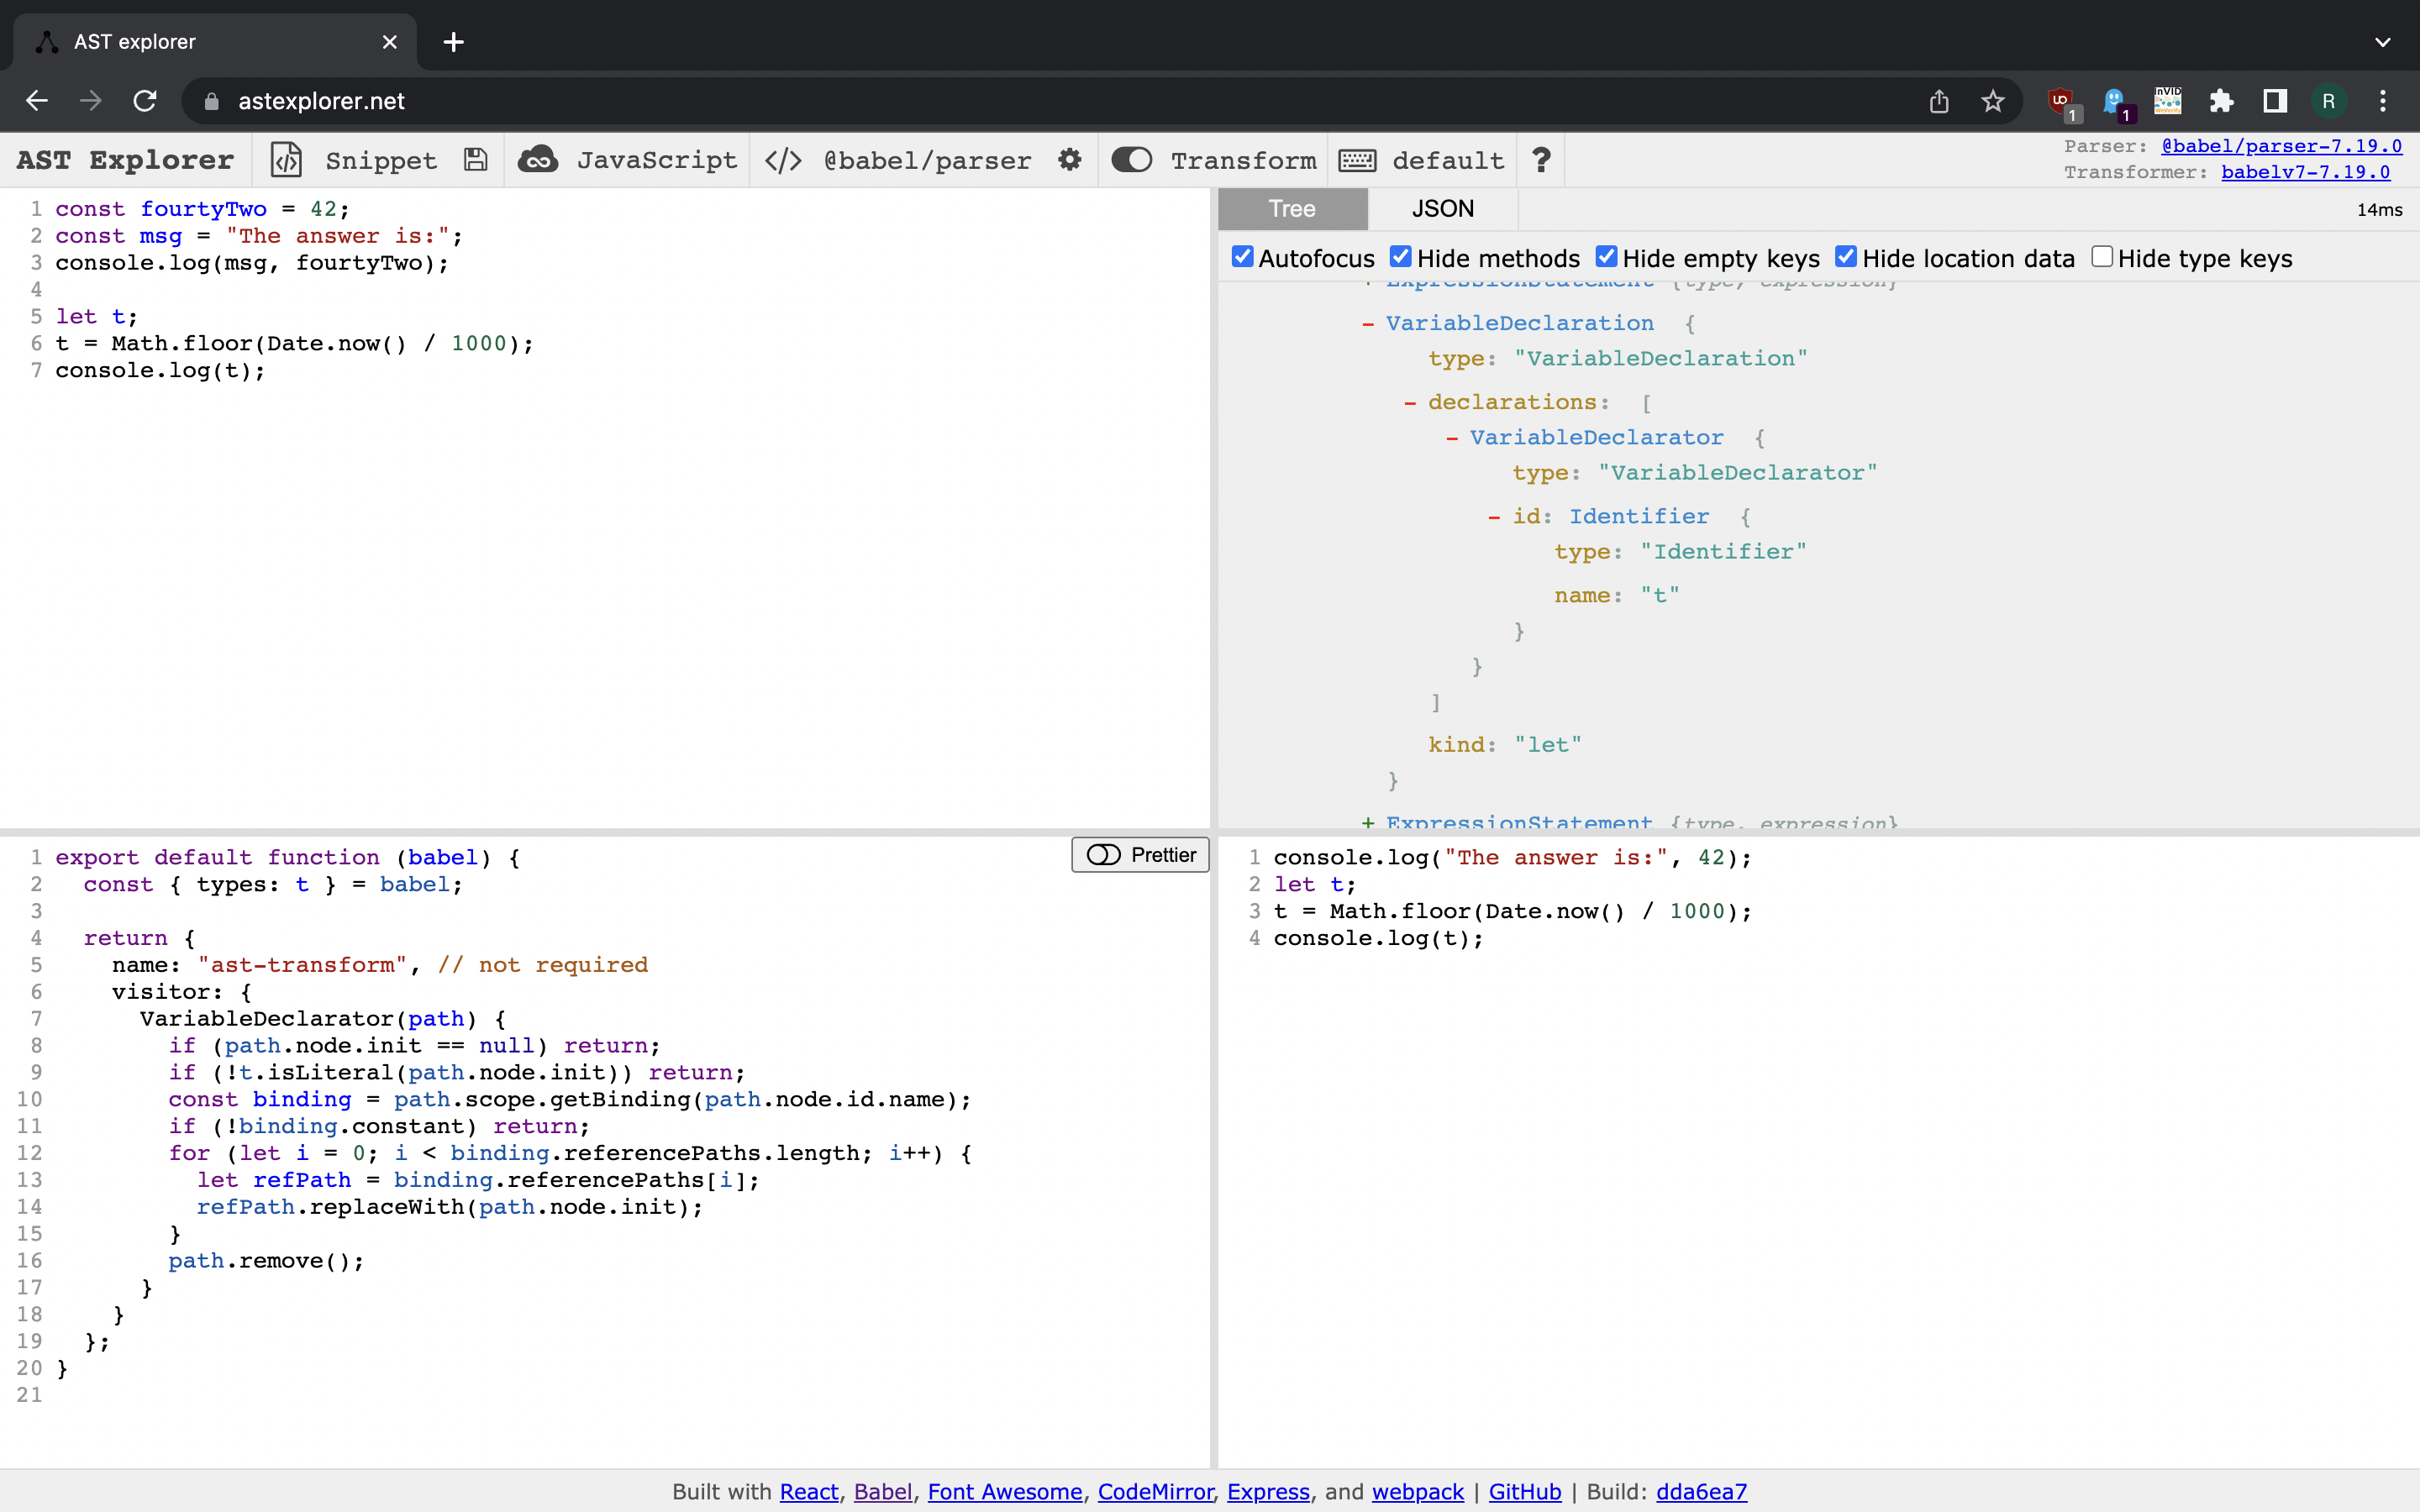The image size is (2420, 1512).
Task: Uncheck Hide methods checkbox
Action: [x=1401, y=257]
